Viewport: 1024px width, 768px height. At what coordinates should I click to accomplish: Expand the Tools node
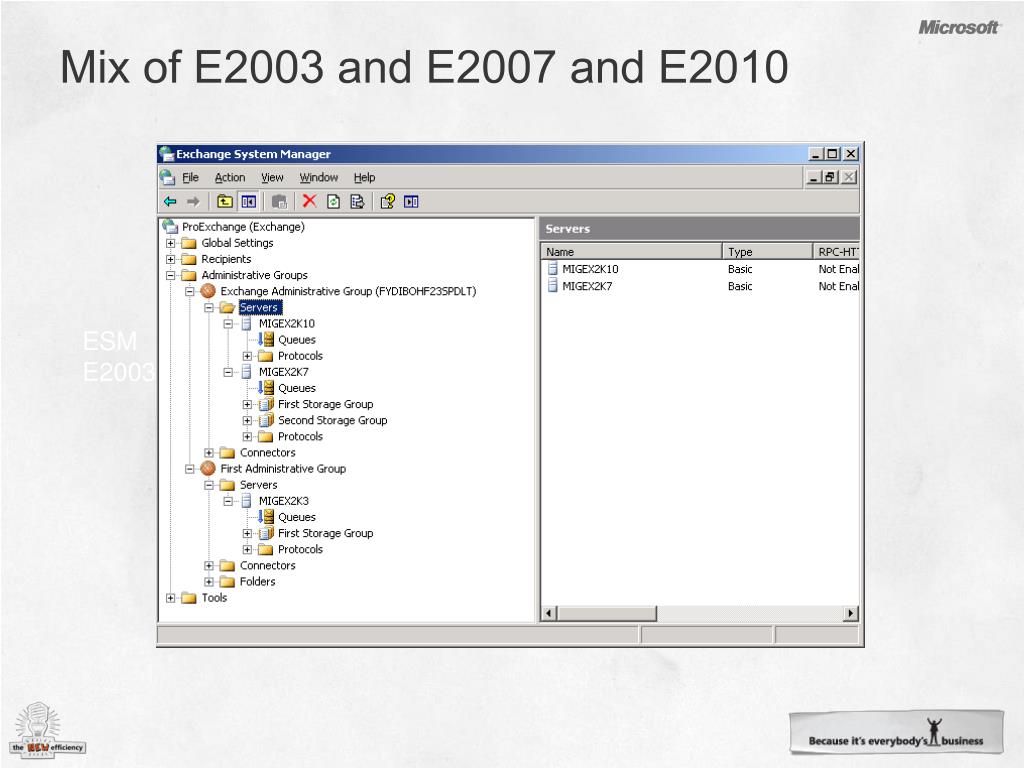170,598
